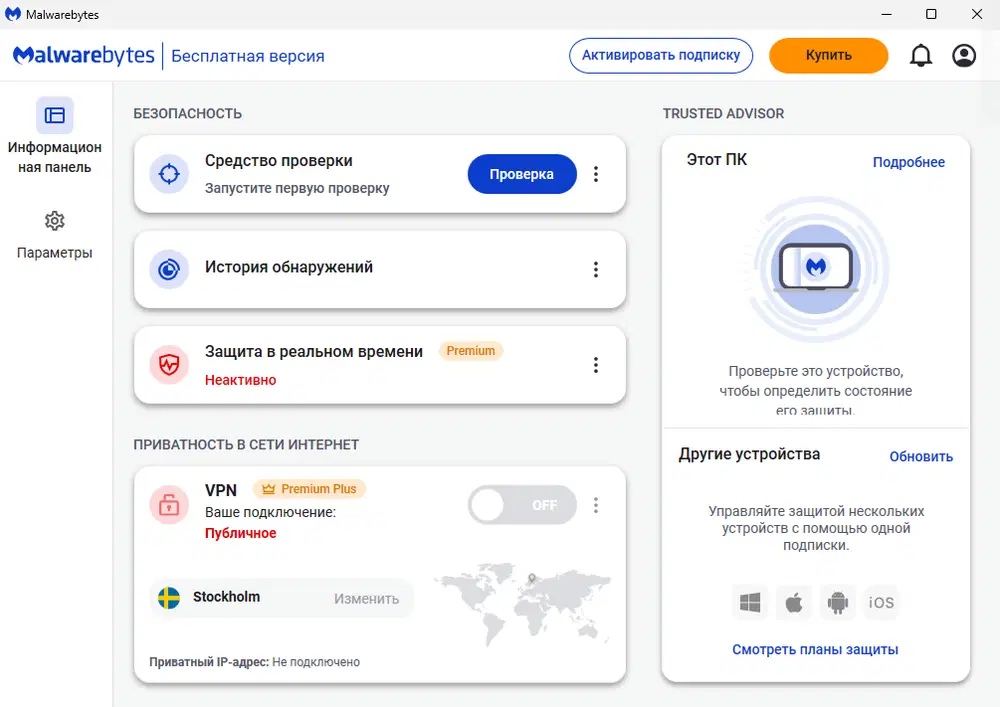Click Запустите первую проверку text

coord(297,188)
